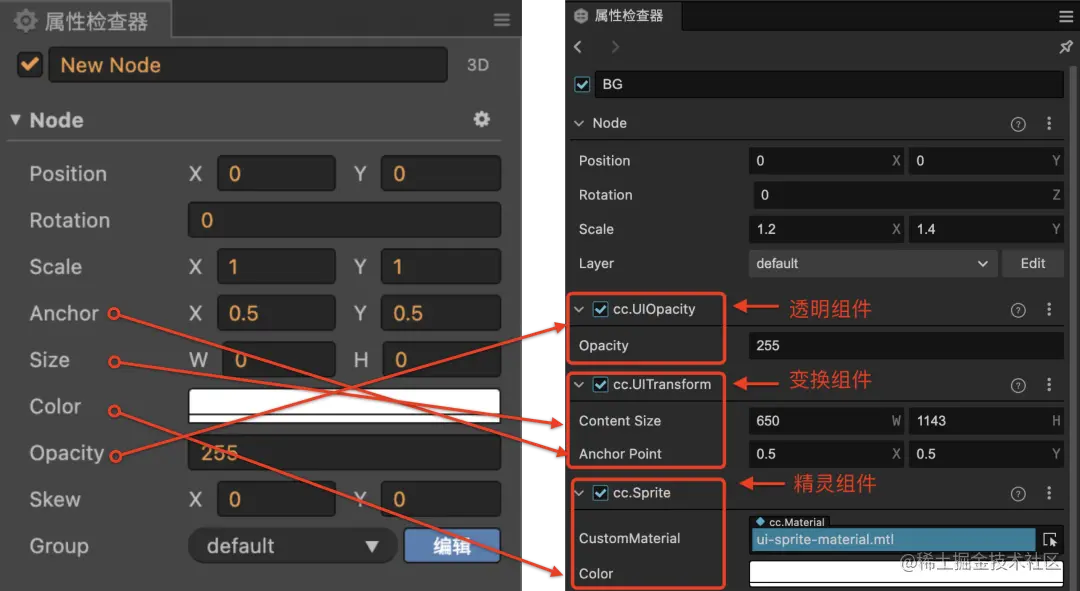
Task: Select the left 属性检查器 tab
Action: click(86, 21)
